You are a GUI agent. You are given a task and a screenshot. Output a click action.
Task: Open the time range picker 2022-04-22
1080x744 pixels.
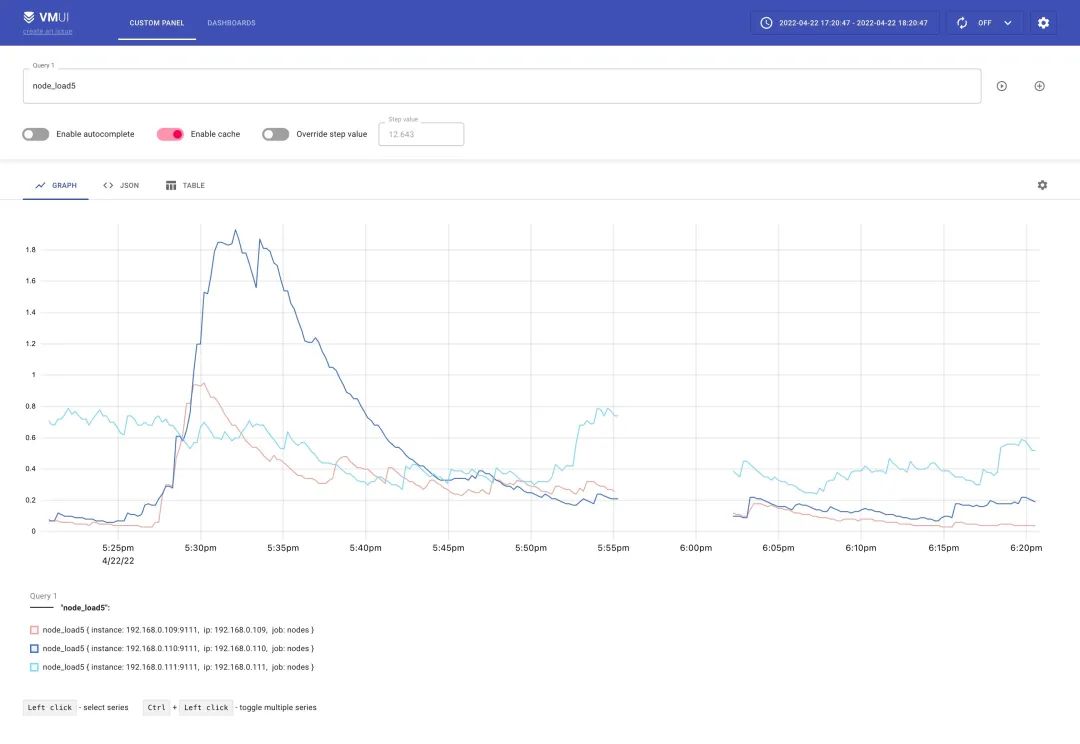[853, 23]
